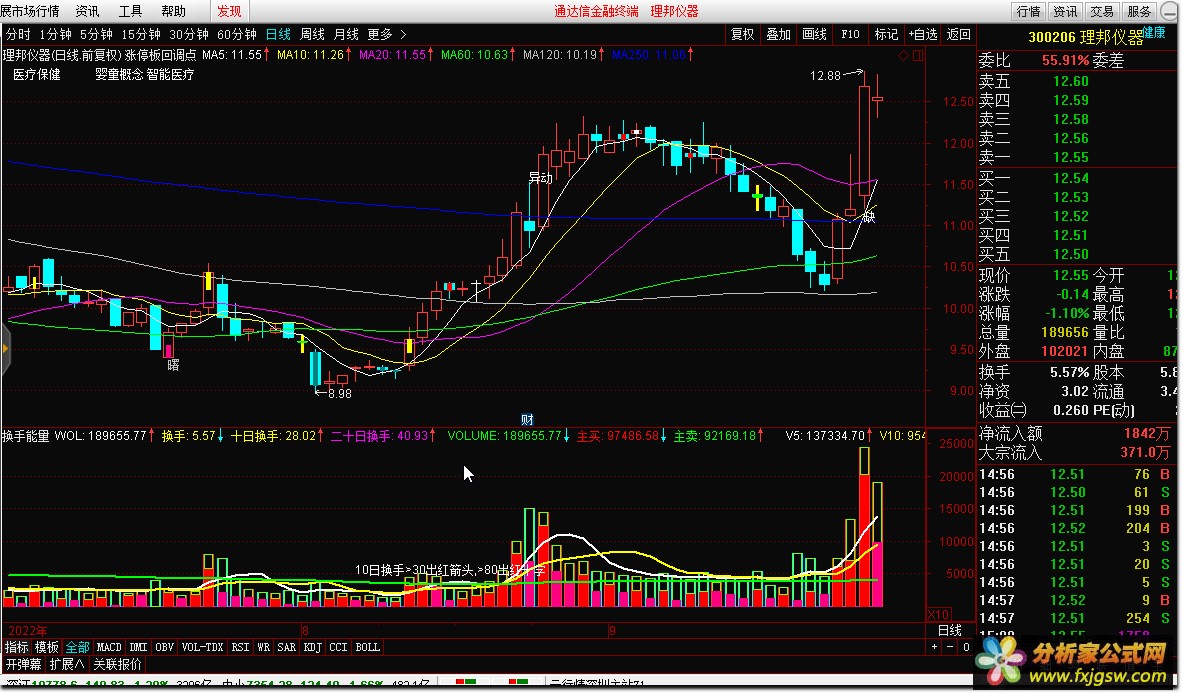1183x693 pixels.
Task: Open the 模板 template tab
Action: point(47,647)
